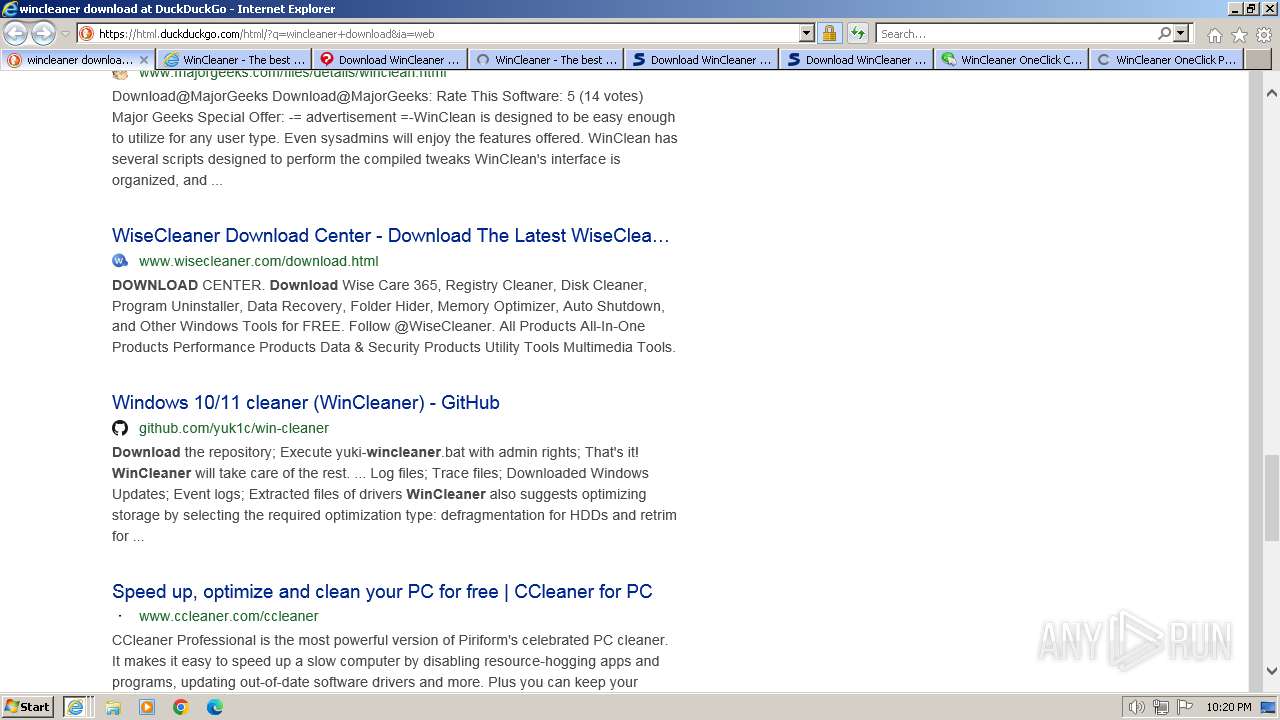Click the Forward navigation arrow
The width and height of the screenshot is (1280, 720).
coord(43,33)
